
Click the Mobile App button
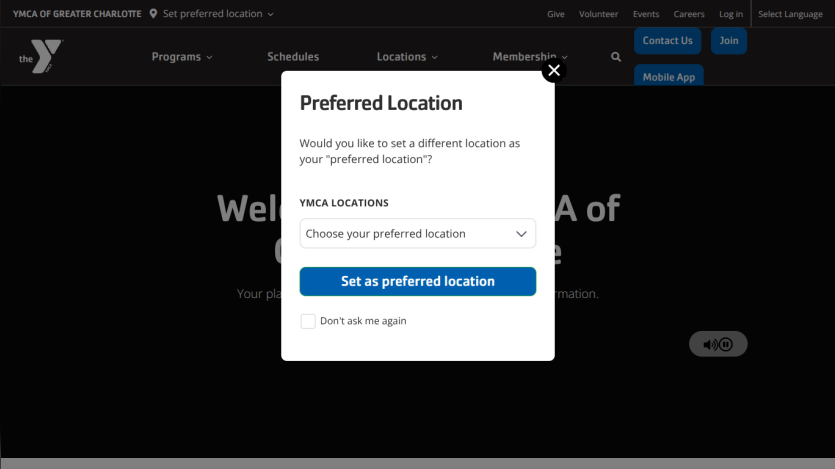pyautogui.click(x=668, y=76)
